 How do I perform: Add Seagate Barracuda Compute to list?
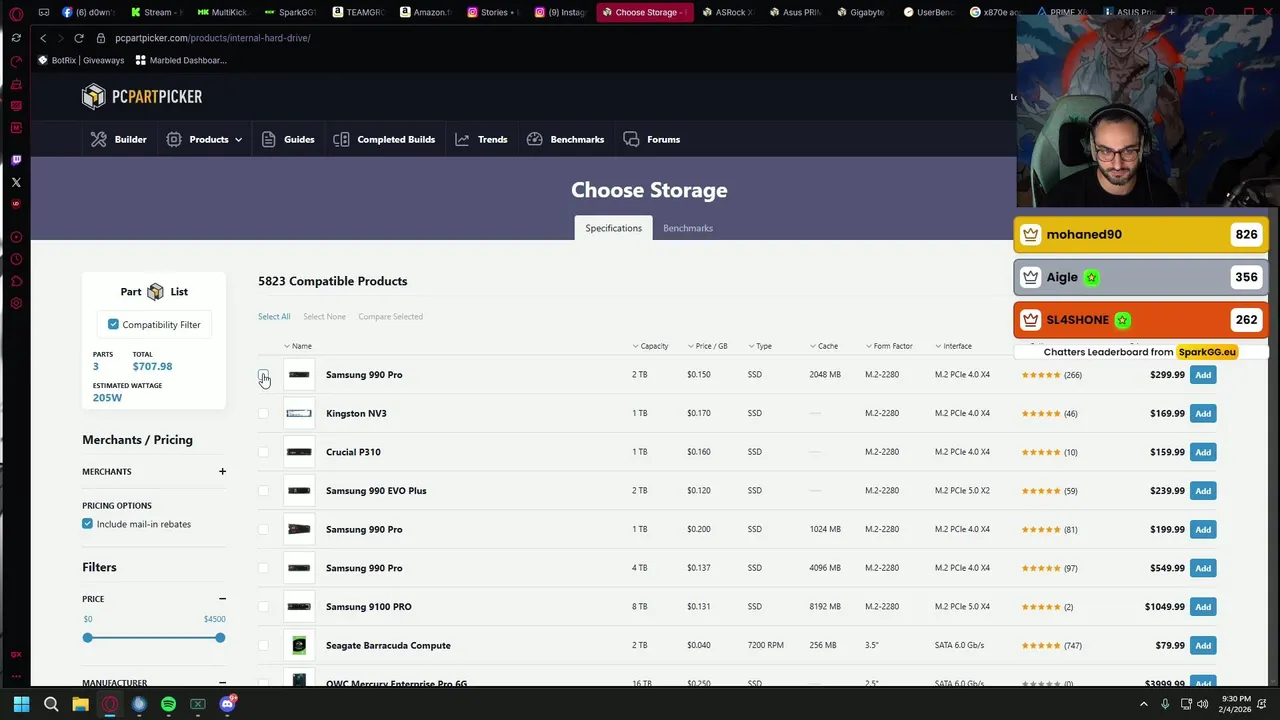coord(1203,645)
